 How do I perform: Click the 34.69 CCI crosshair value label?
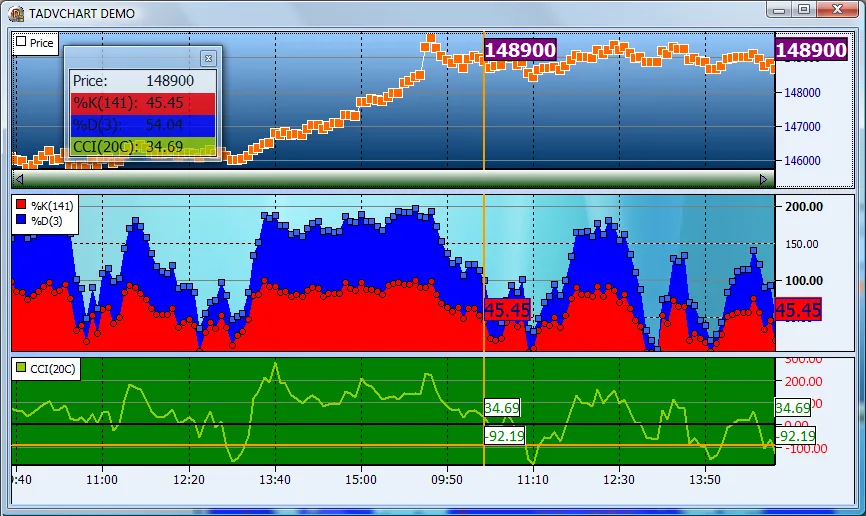502,408
